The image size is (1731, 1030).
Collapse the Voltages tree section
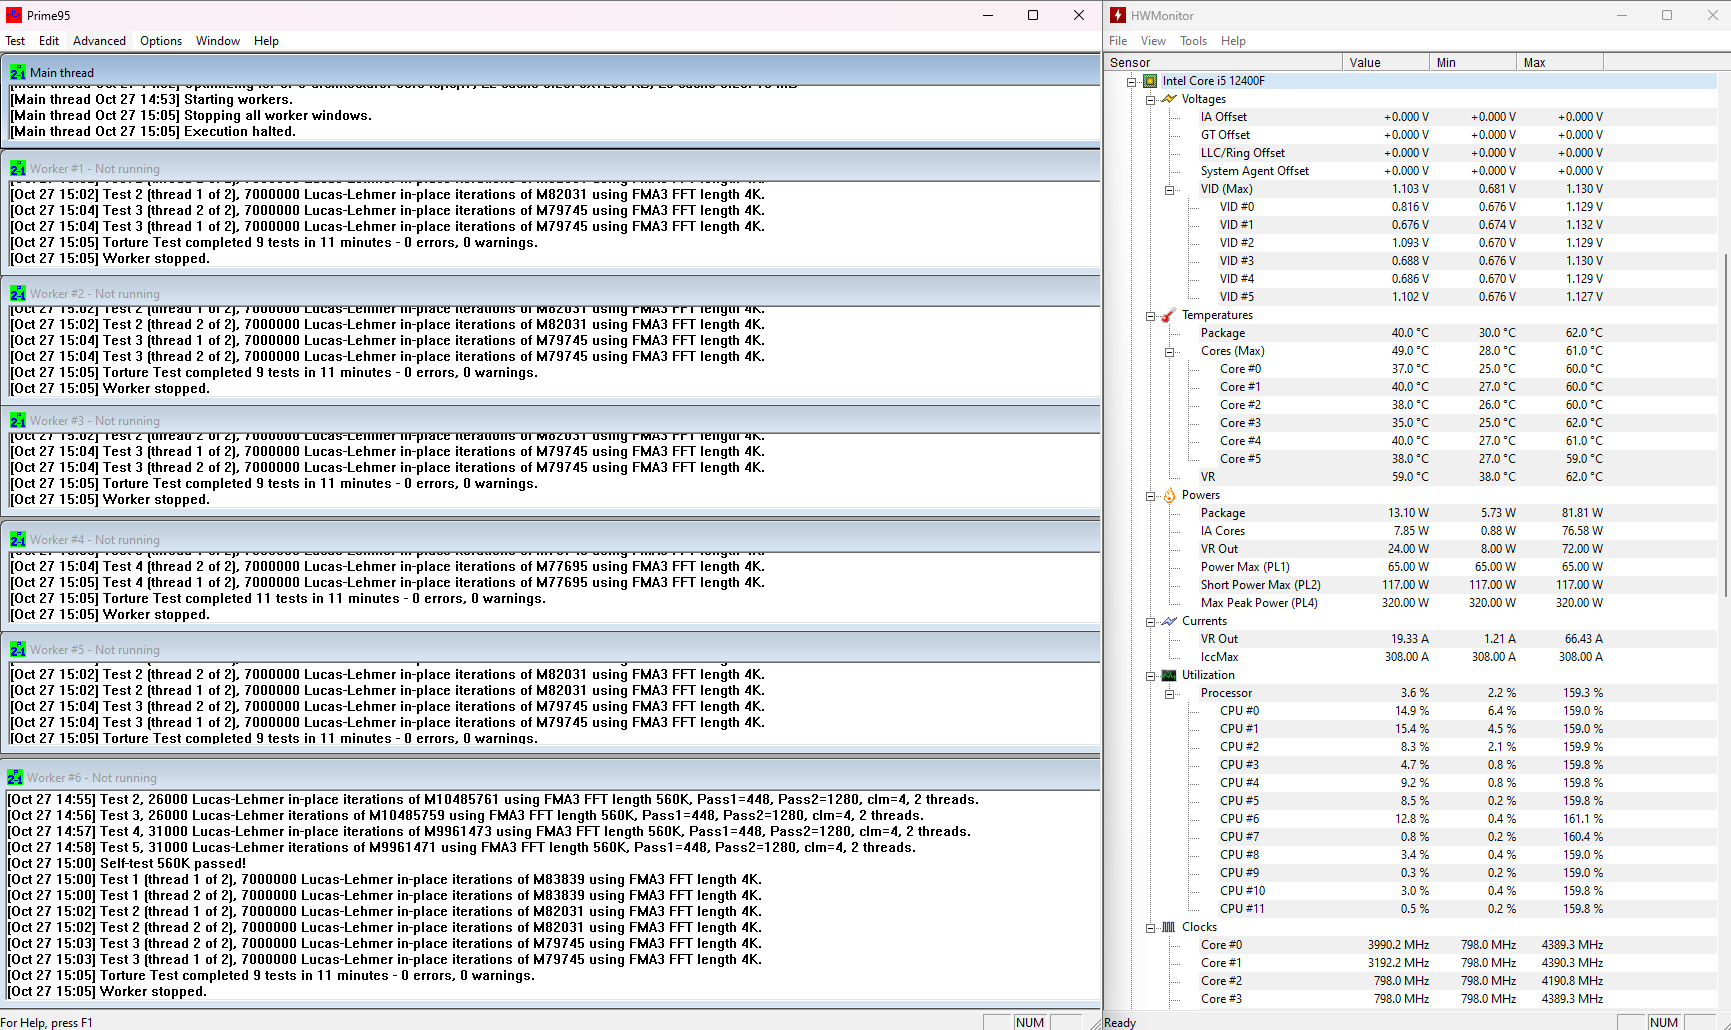pos(1151,100)
